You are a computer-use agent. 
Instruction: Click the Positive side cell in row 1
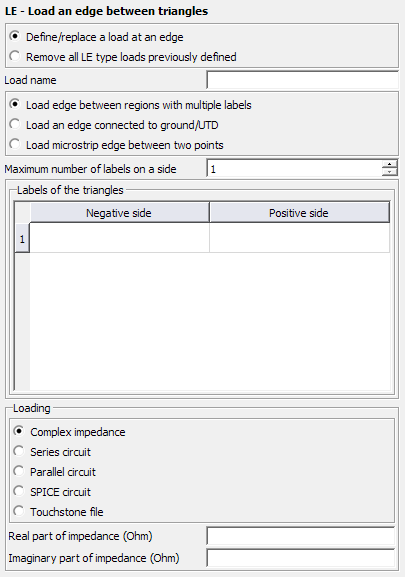click(x=299, y=238)
